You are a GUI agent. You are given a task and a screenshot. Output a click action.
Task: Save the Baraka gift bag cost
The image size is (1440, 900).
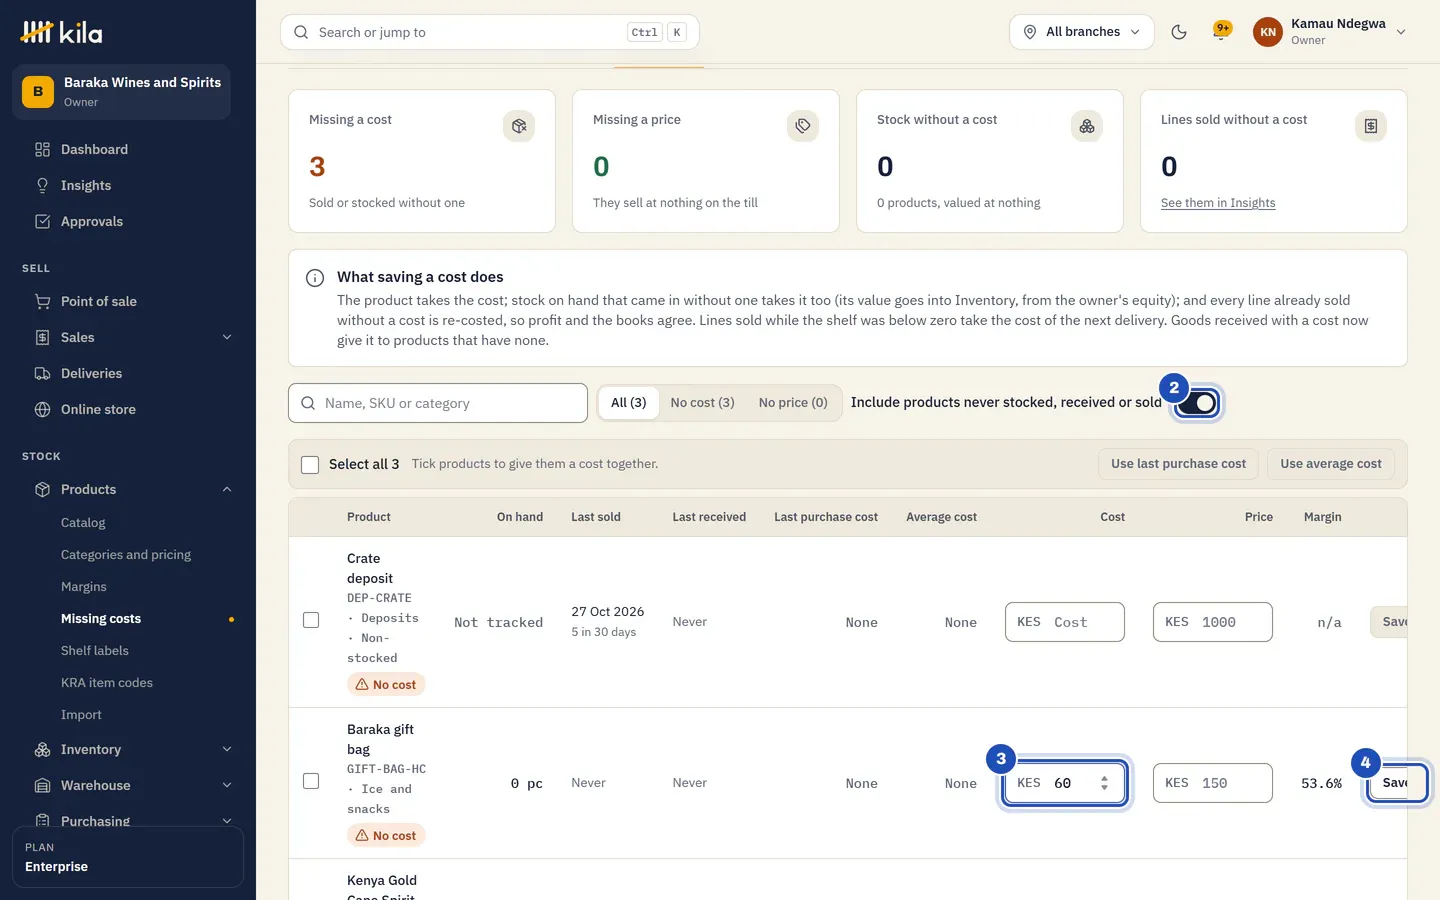[x=1396, y=783]
